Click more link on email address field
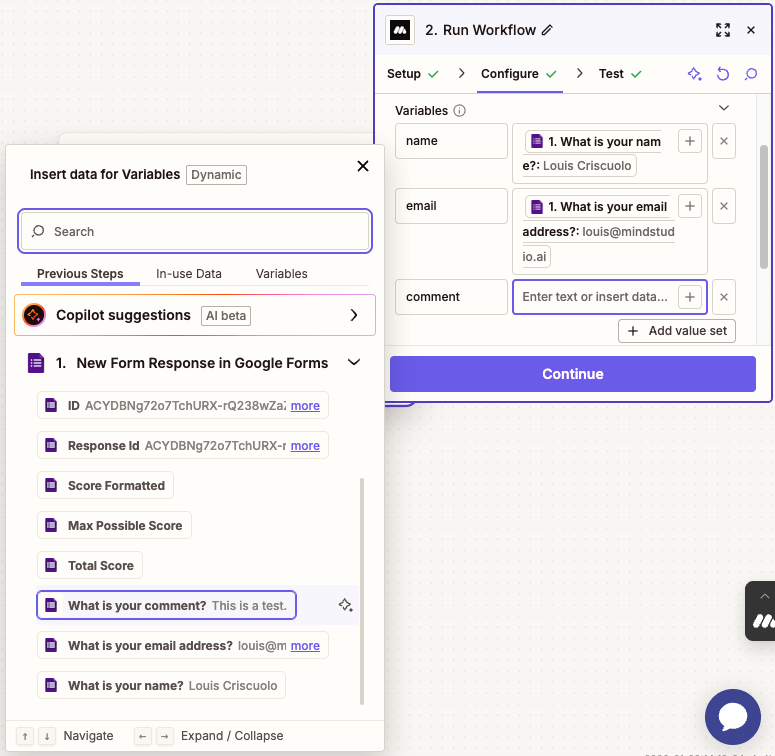This screenshot has height=756, width=775. pyautogui.click(x=305, y=646)
